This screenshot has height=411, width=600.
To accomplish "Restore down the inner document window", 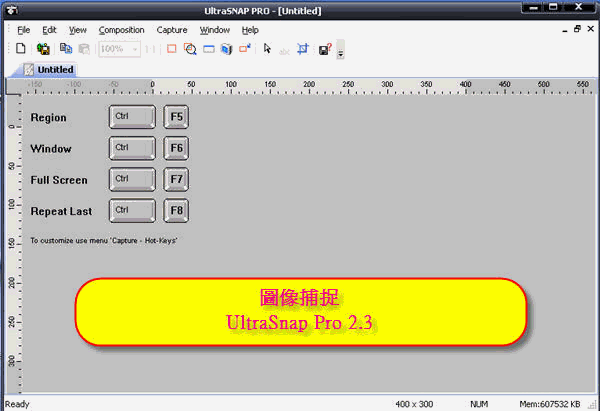I will (577, 30).
